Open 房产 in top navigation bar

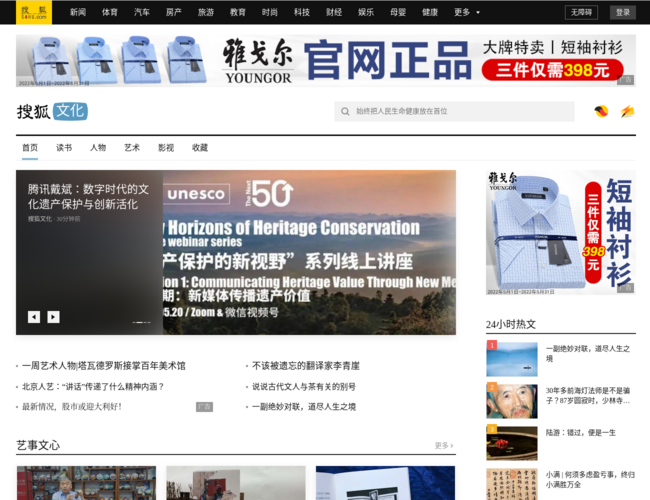(174, 12)
